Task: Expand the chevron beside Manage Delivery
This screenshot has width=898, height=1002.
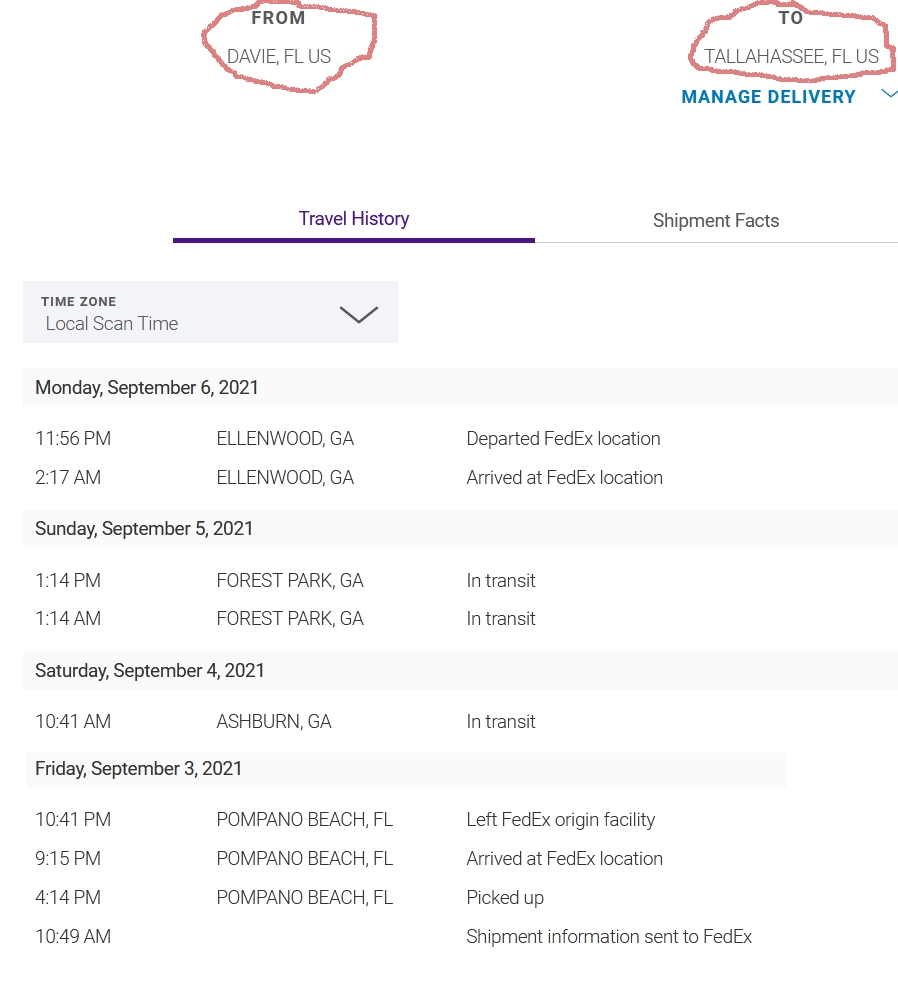Action: (x=889, y=94)
